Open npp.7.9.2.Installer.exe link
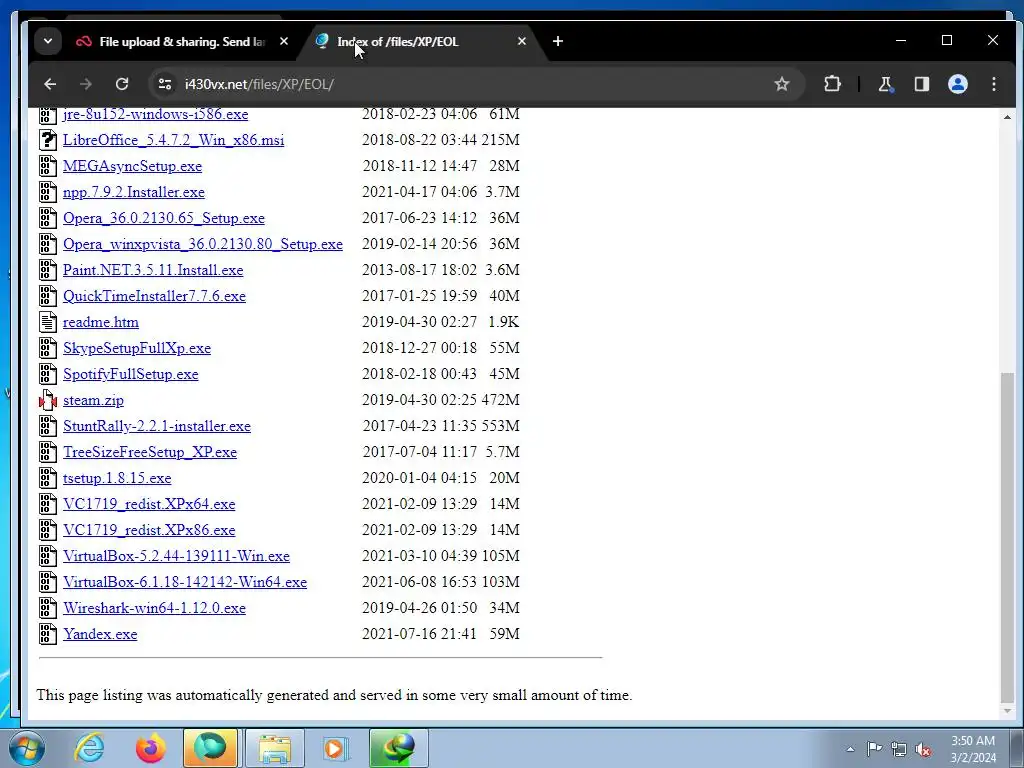 (x=133, y=192)
